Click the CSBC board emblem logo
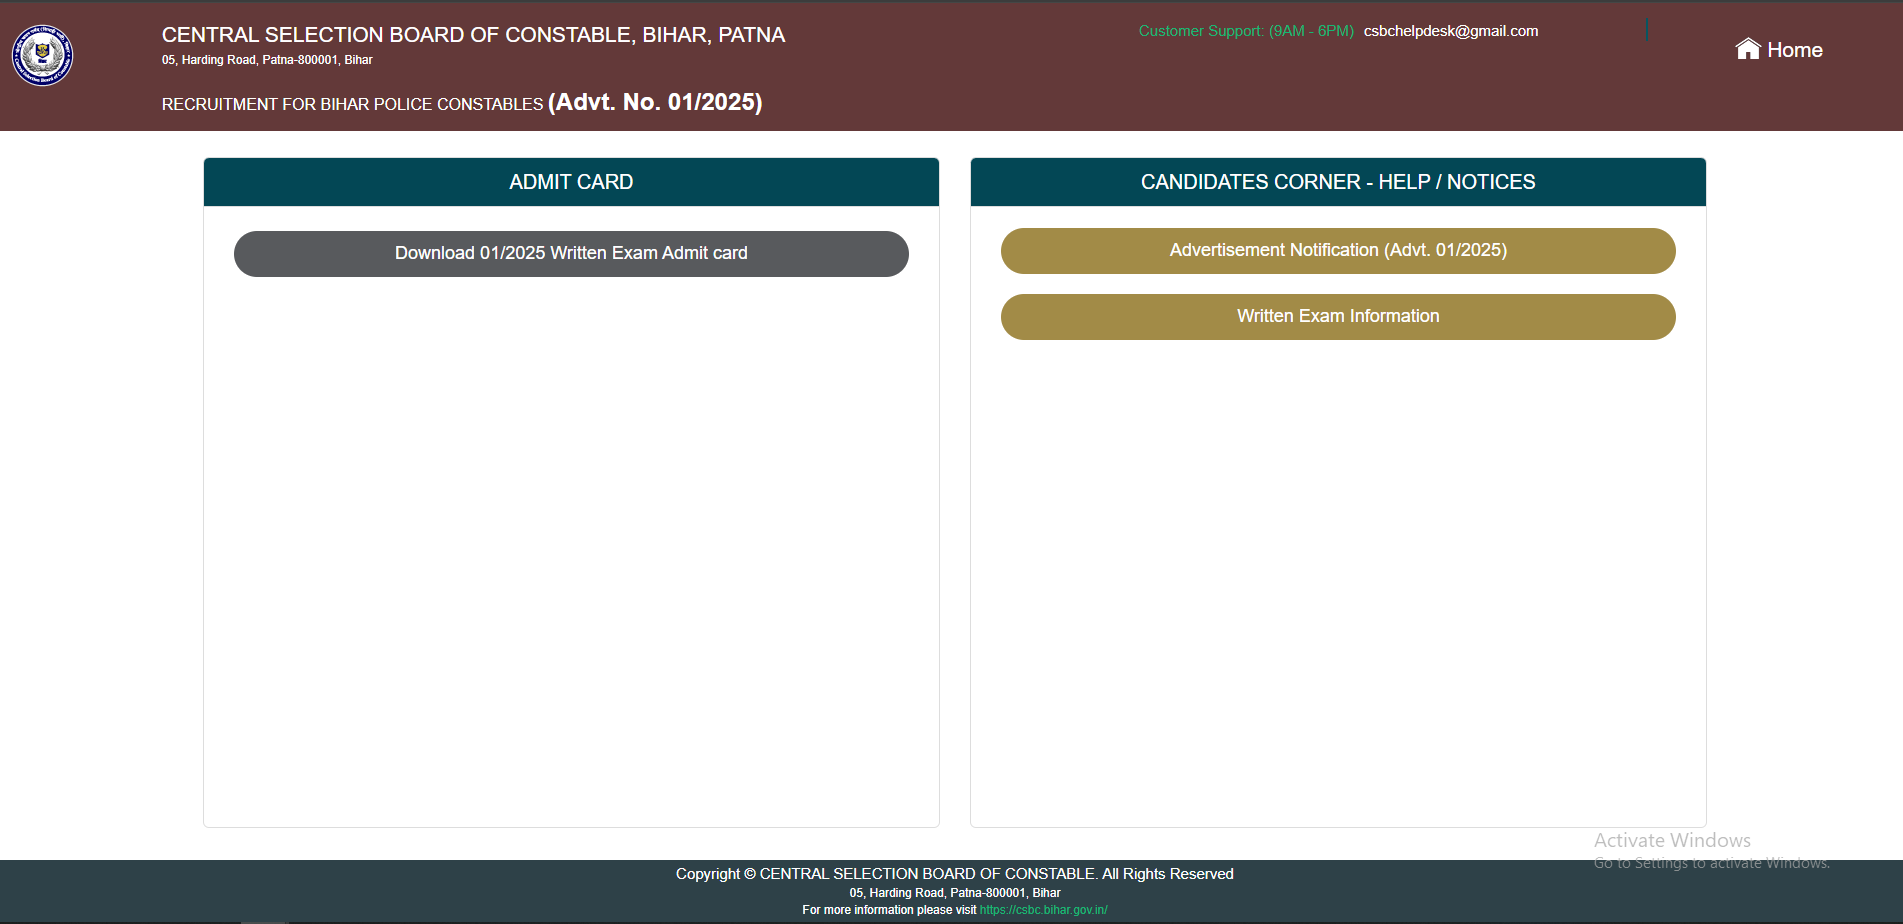 (42, 55)
